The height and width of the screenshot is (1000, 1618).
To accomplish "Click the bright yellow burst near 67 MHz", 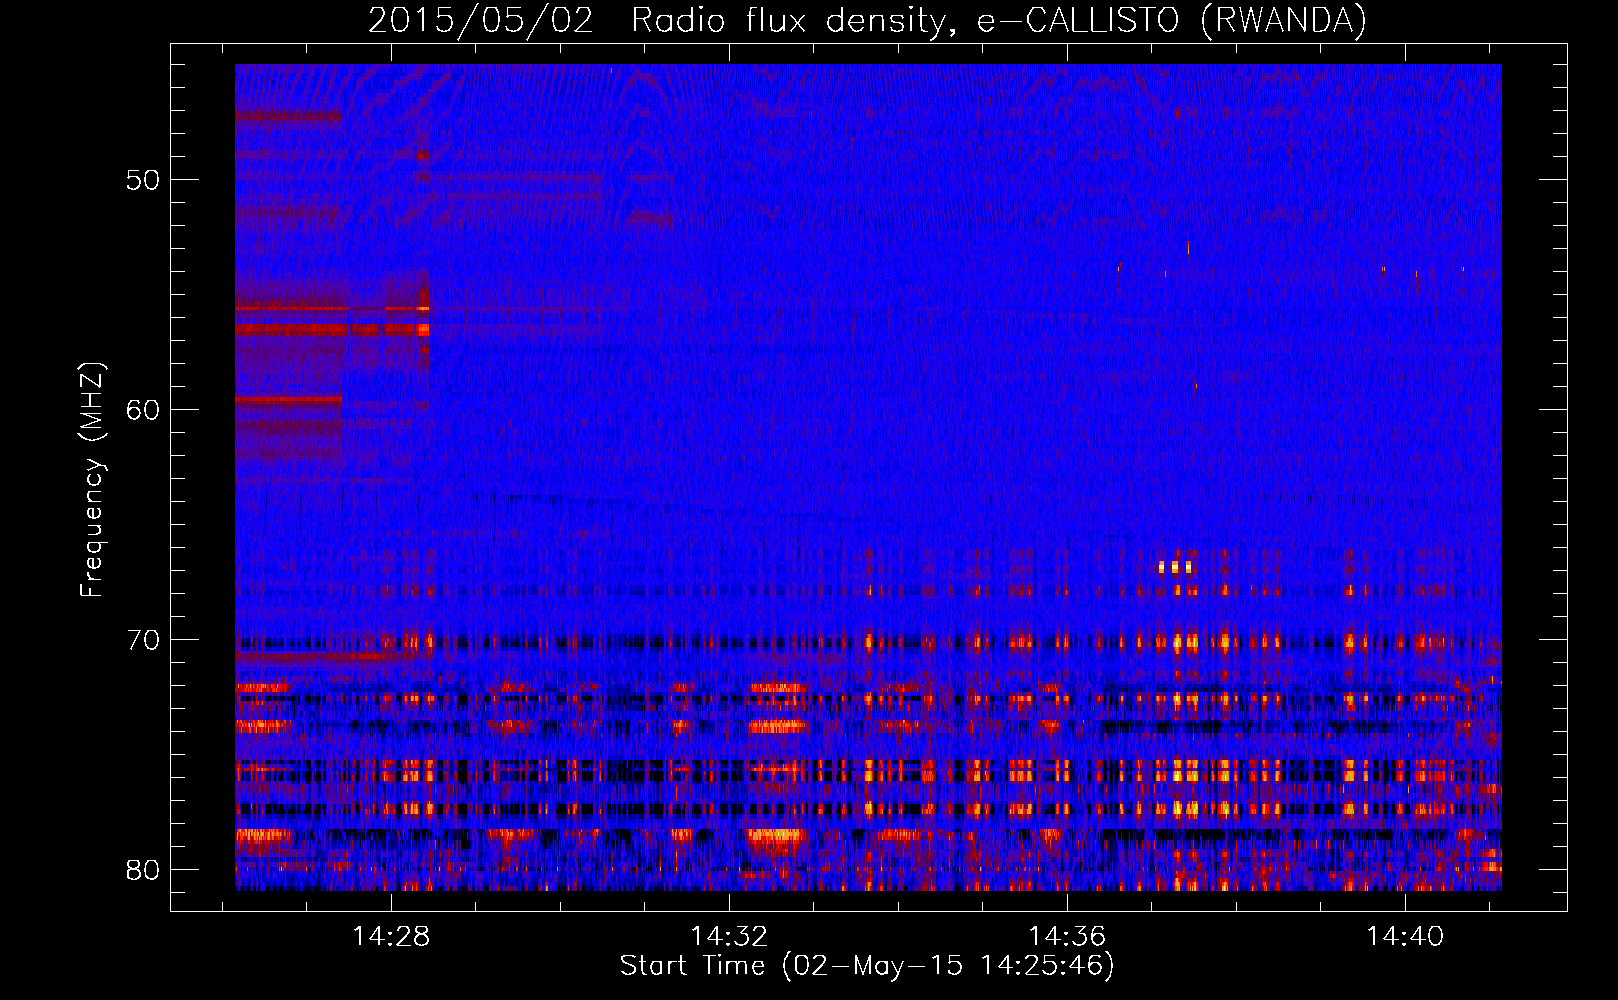I will tap(1175, 567).
